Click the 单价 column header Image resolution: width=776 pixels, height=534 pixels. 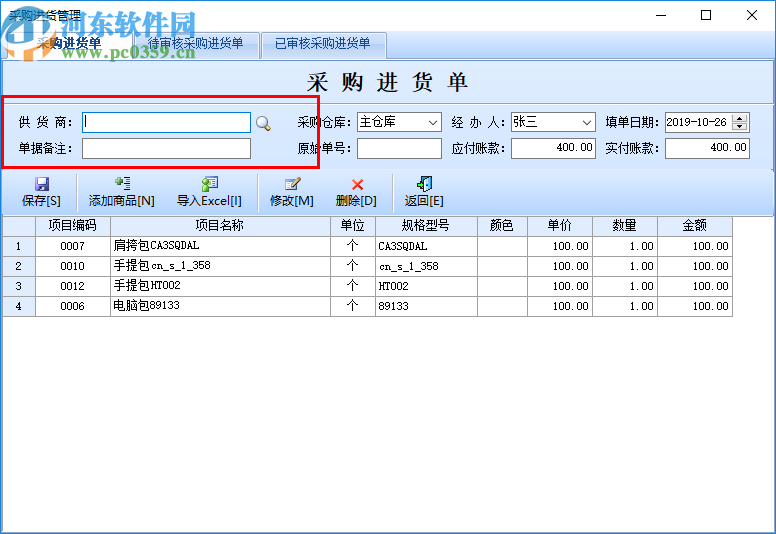tap(560, 226)
